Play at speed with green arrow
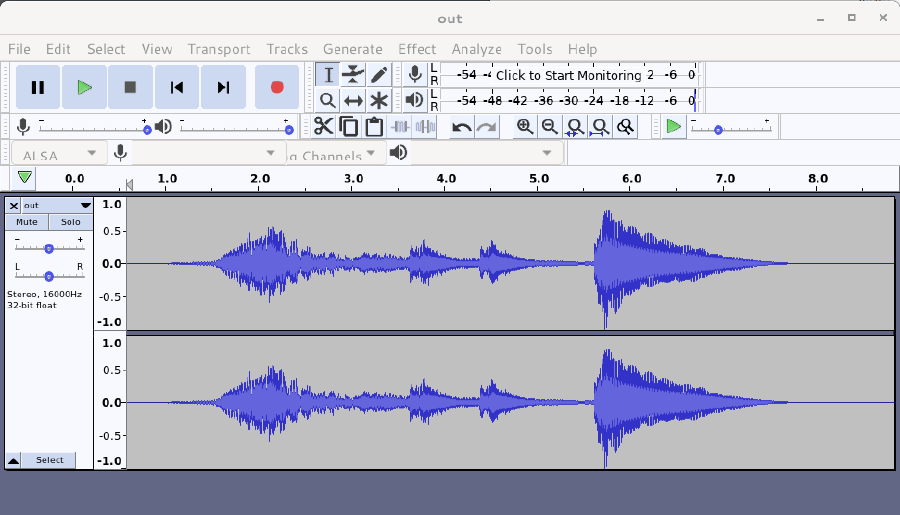 (673, 126)
